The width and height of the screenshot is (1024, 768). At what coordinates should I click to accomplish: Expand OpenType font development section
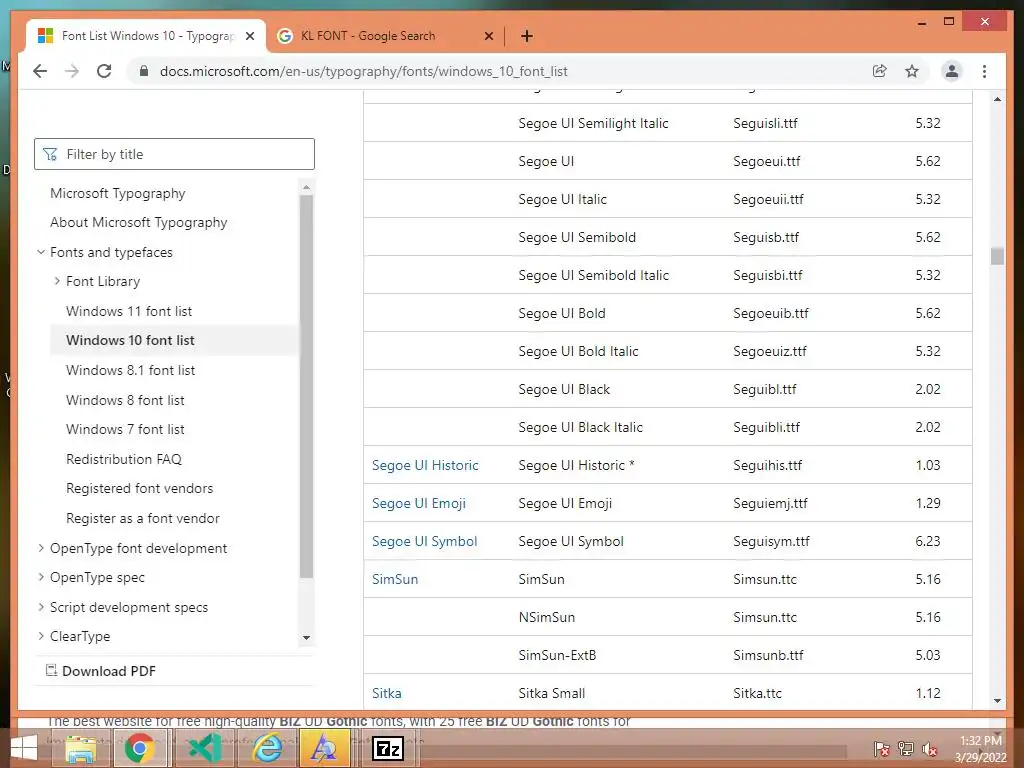[40, 548]
